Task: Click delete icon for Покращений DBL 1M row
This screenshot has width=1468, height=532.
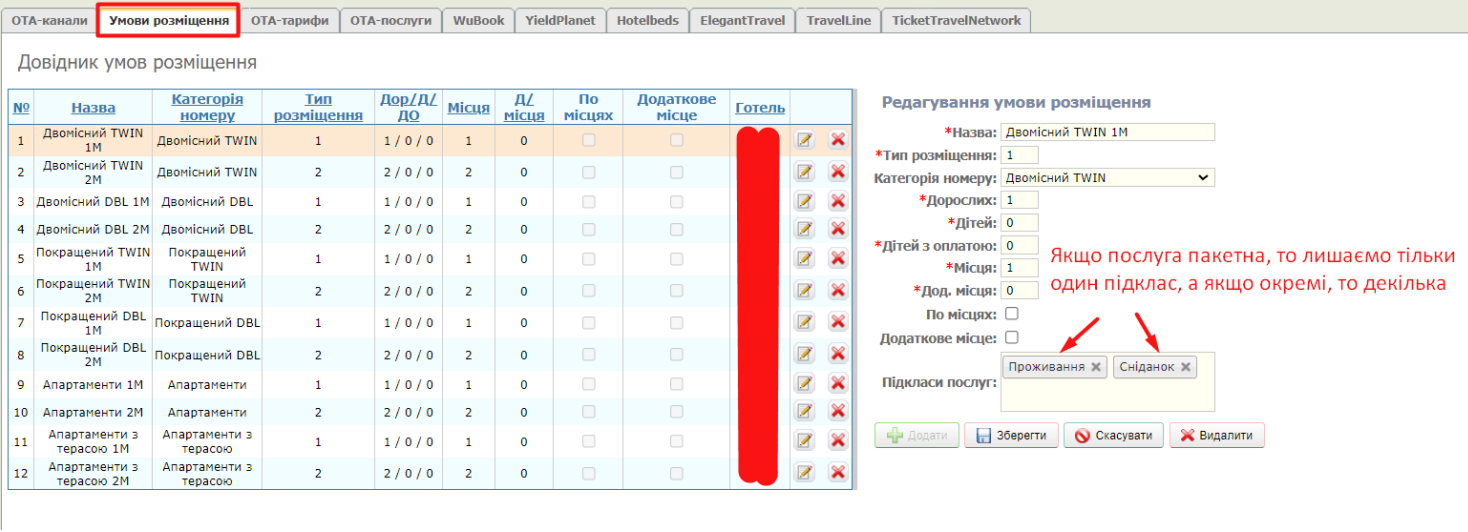Action: pos(838,322)
